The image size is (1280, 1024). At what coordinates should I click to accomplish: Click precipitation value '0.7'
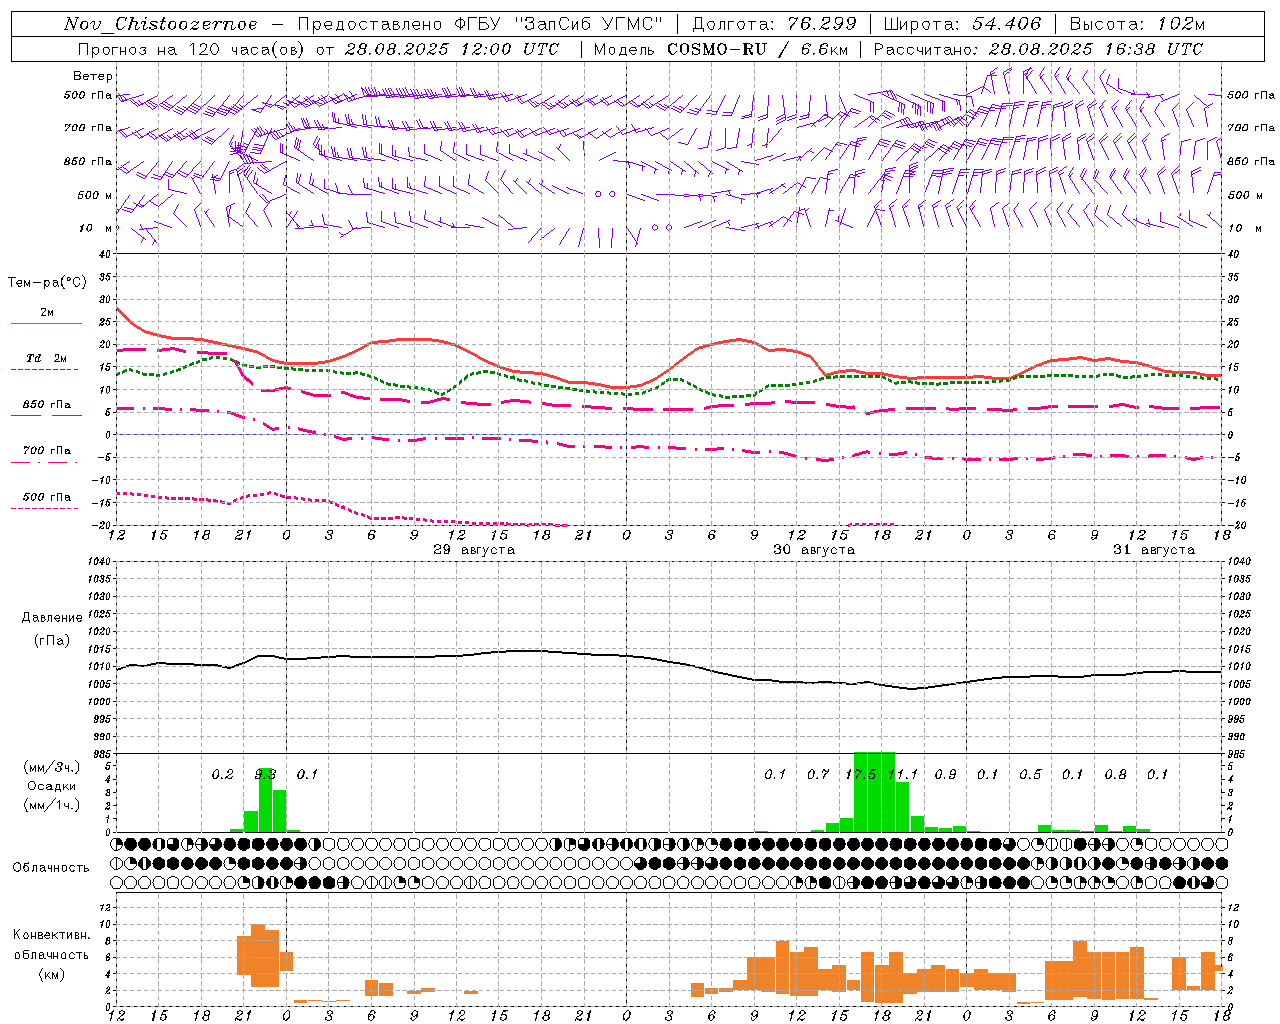coord(818,774)
